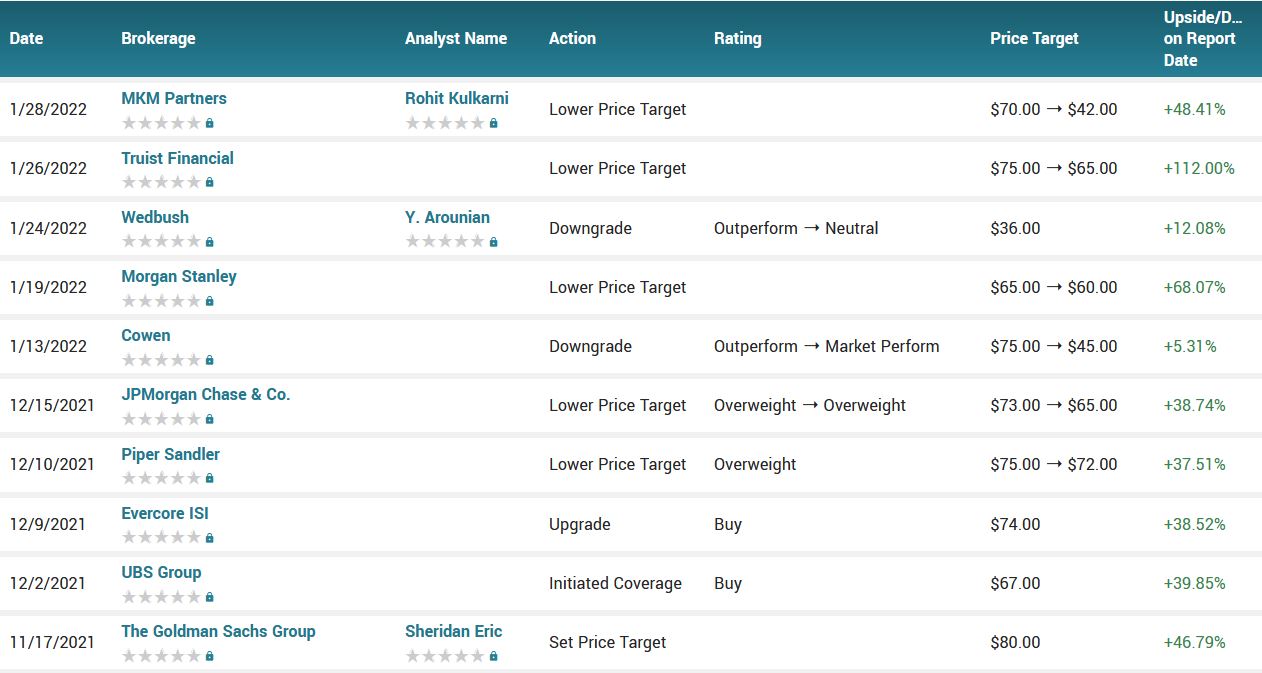The width and height of the screenshot is (1262, 673).
Task: Click the lock icon under UBS Group
Action: pyautogui.click(x=209, y=597)
